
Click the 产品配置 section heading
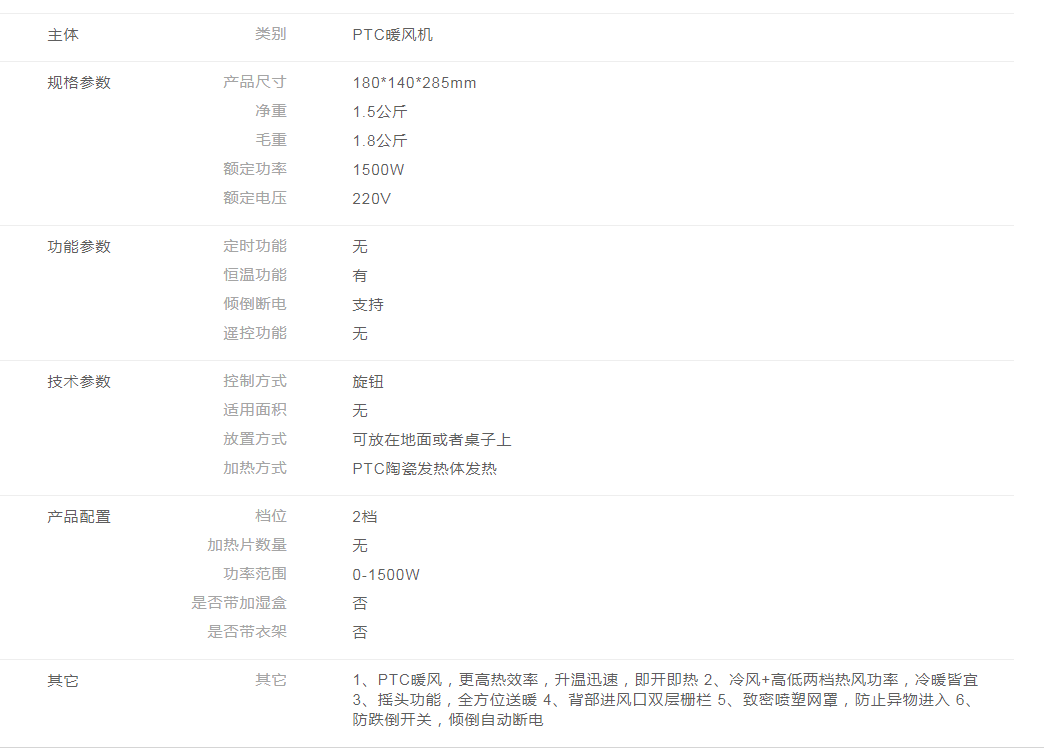click(x=79, y=517)
